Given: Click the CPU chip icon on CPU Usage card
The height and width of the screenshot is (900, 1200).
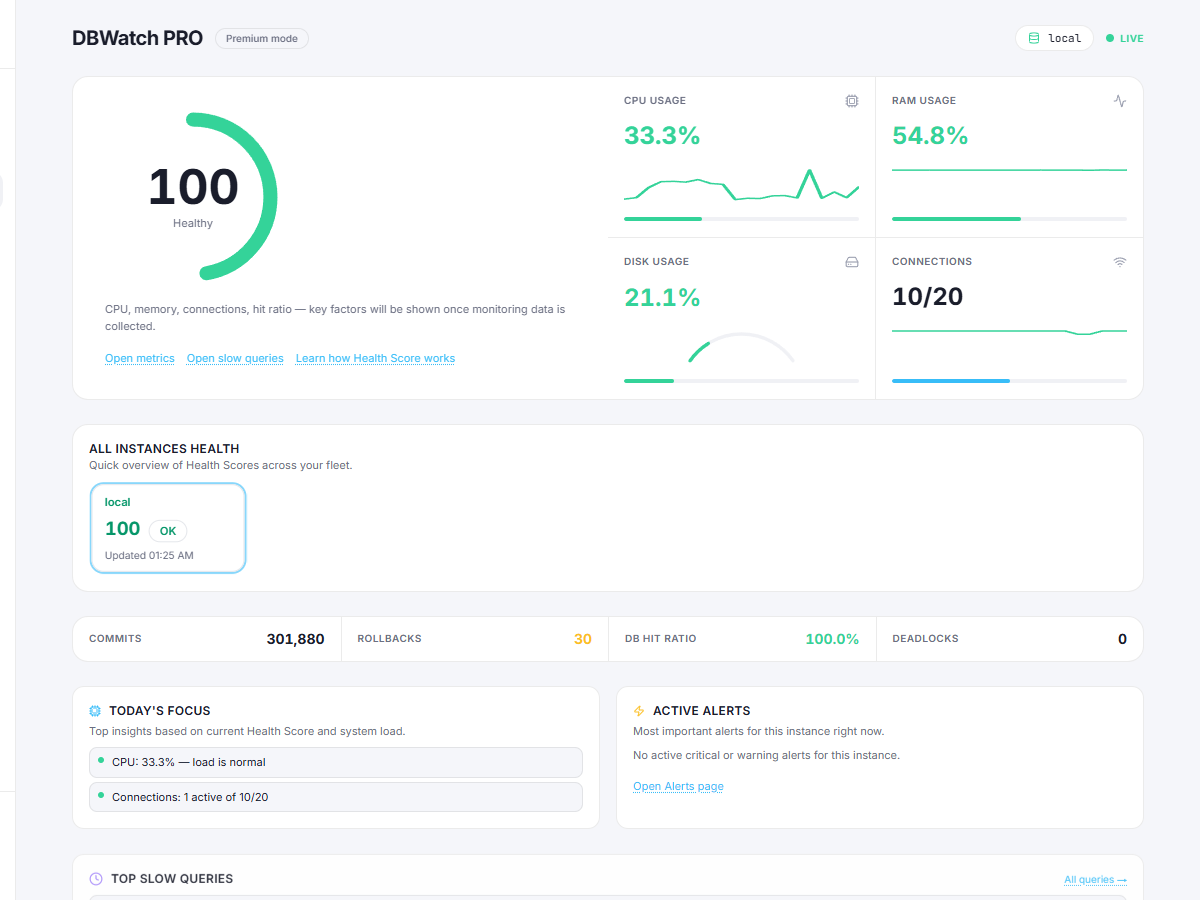Looking at the screenshot, I should (x=851, y=101).
